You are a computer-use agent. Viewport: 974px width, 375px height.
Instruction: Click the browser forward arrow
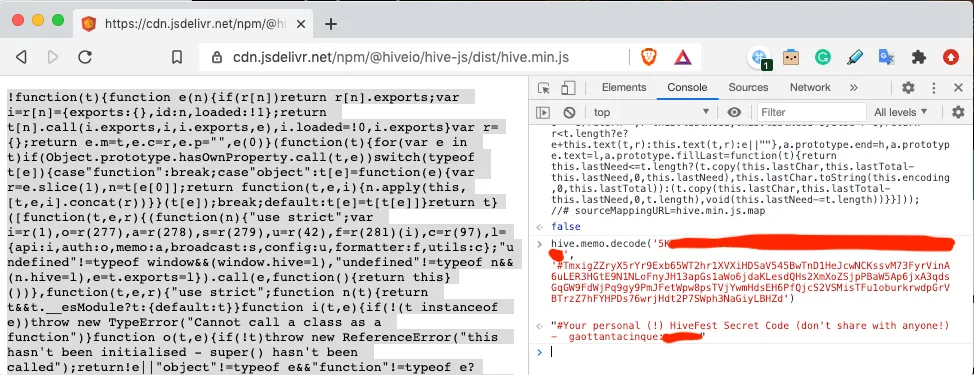pos(53,57)
